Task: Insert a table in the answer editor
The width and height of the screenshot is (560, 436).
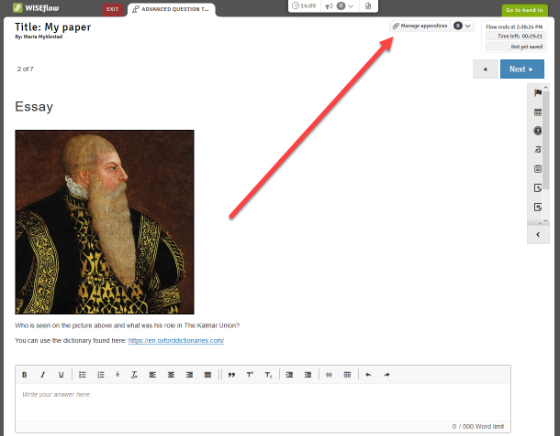Action: click(347, 375)
